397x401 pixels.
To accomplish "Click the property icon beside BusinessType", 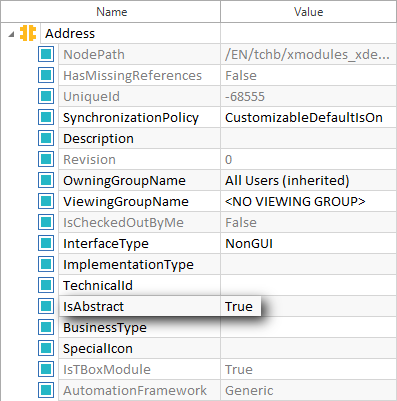I will click(46, 327).
